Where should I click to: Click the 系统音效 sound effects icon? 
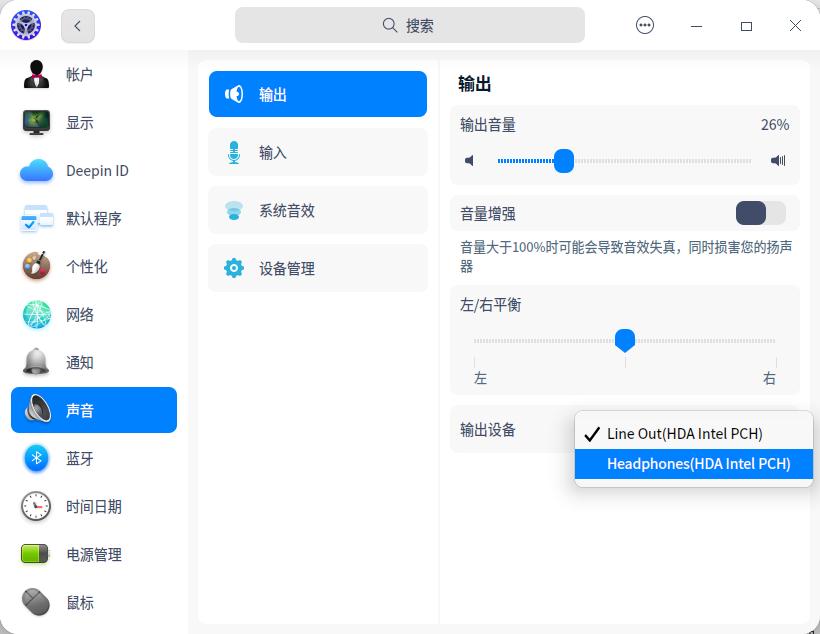click(x=232, y=210)
